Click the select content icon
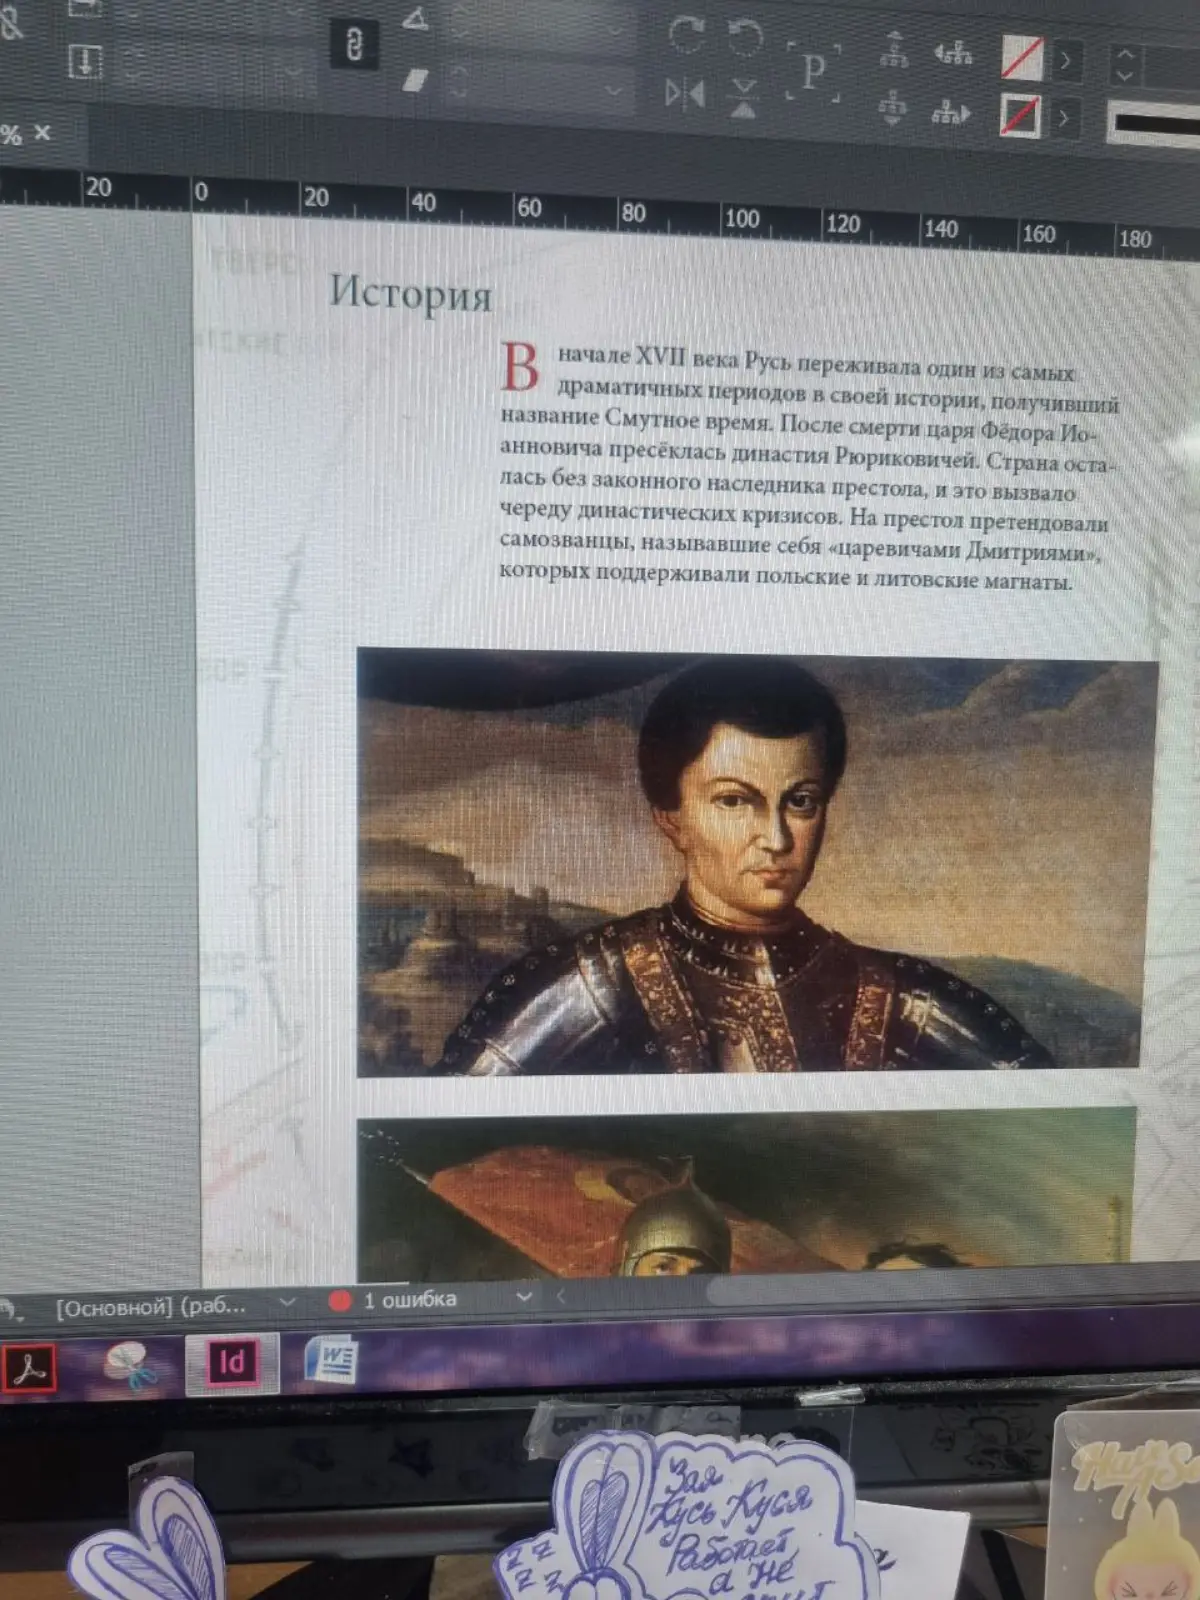 pyautogui.click(x=892, y=107)
